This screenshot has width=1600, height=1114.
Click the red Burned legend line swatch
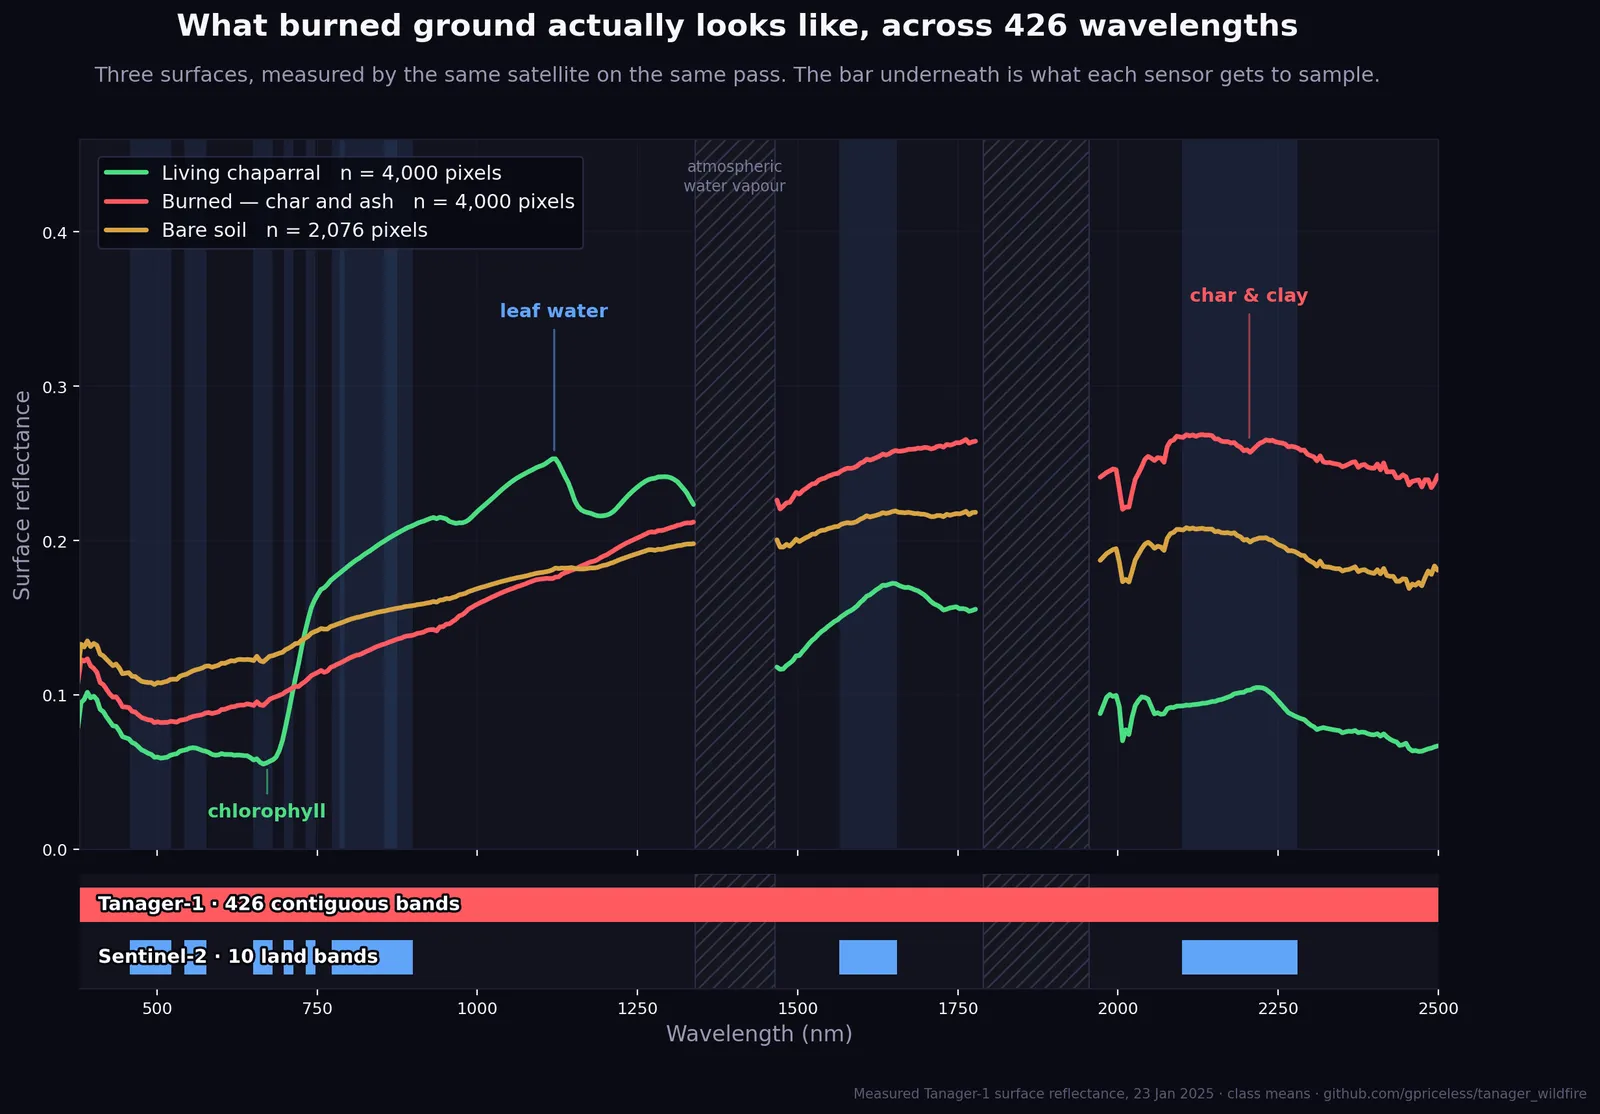click(x=127, y=202)
